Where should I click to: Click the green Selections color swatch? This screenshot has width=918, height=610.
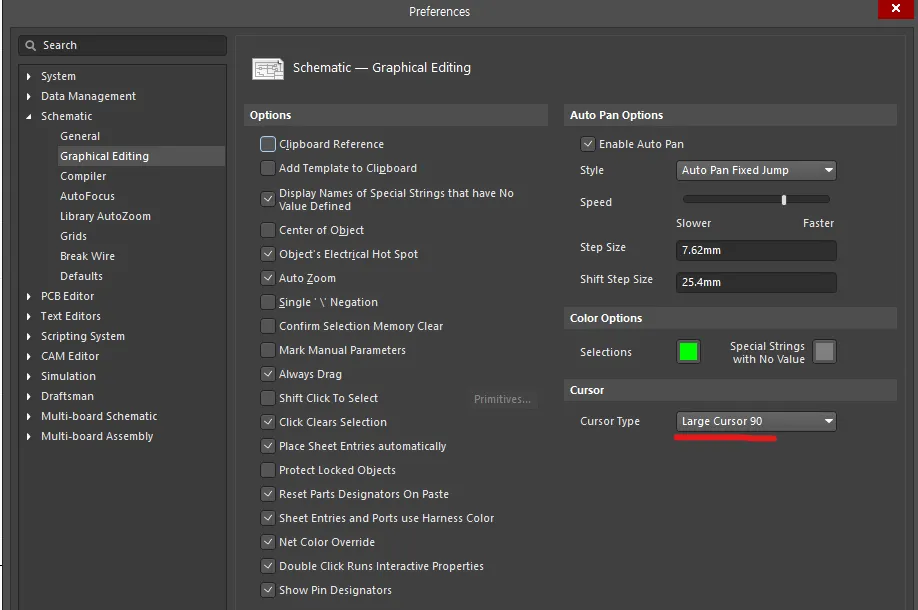click(688, 352)
